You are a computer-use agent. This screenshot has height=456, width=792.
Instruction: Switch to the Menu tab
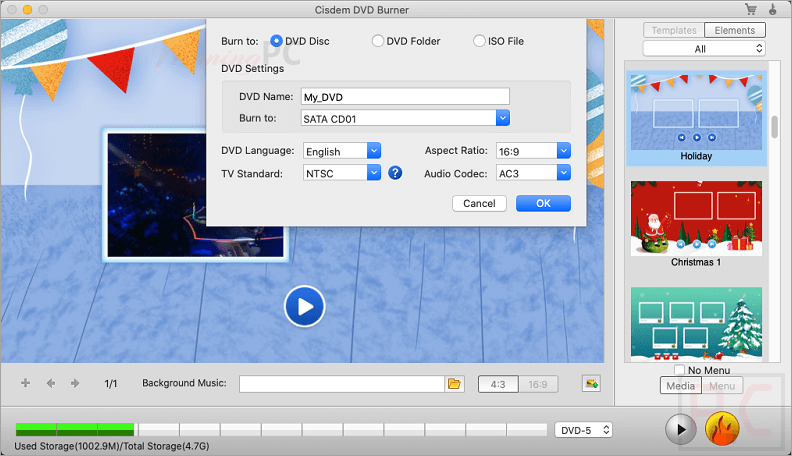[x=722, y=385]
